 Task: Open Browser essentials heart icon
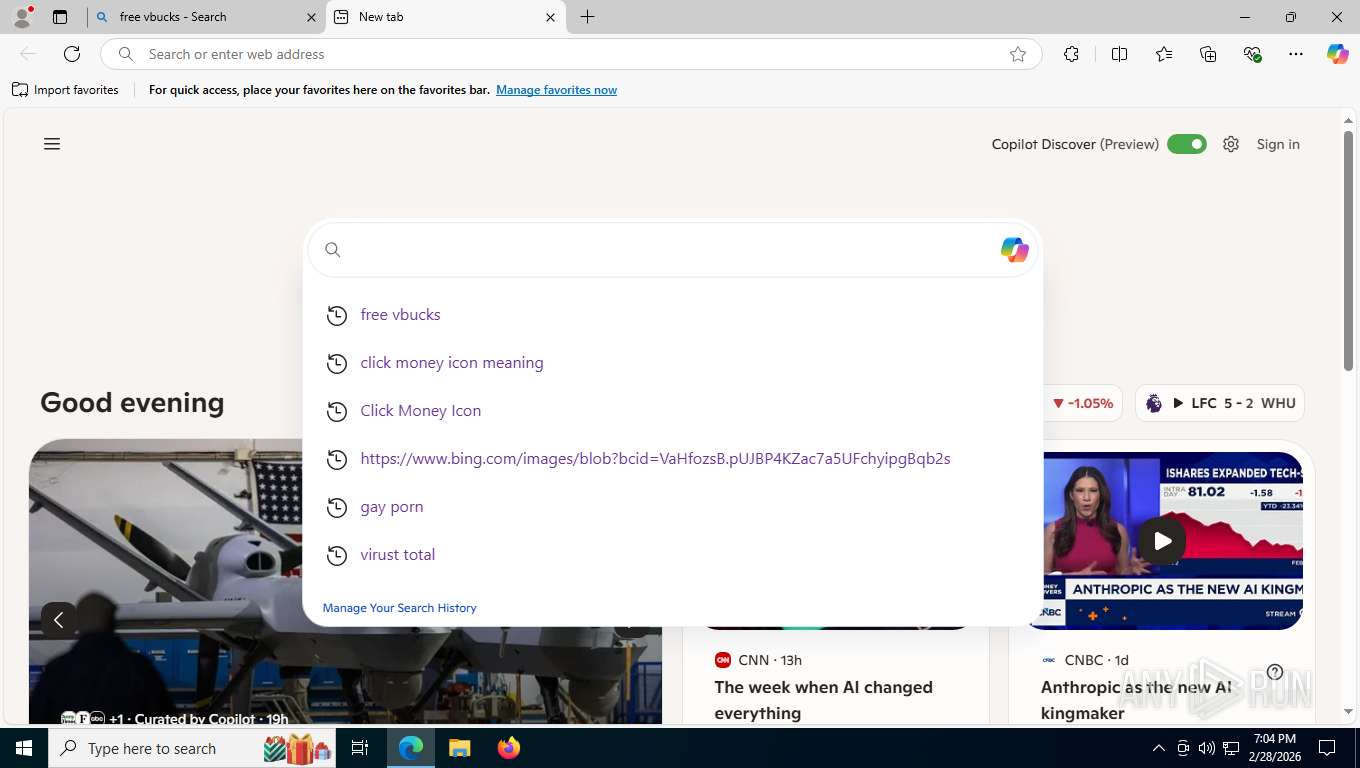(1252, 54)
